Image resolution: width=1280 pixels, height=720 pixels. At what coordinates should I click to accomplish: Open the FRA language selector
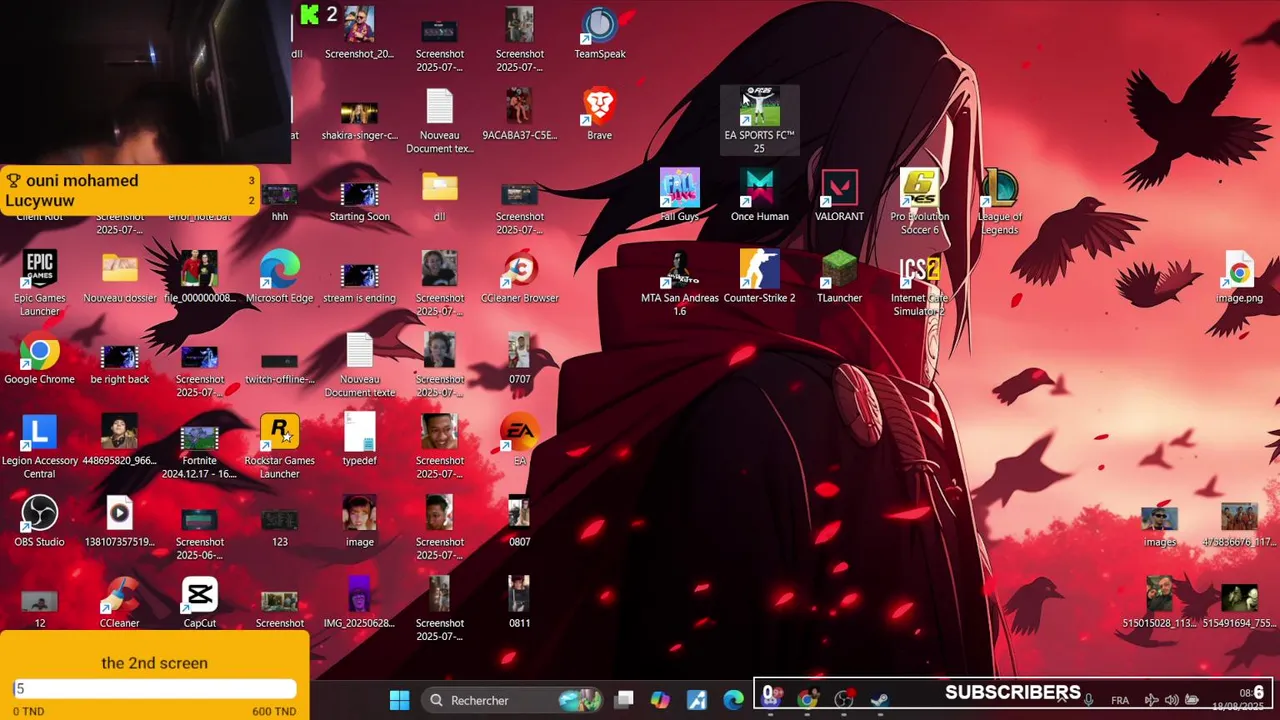(x=1120, y=701)
